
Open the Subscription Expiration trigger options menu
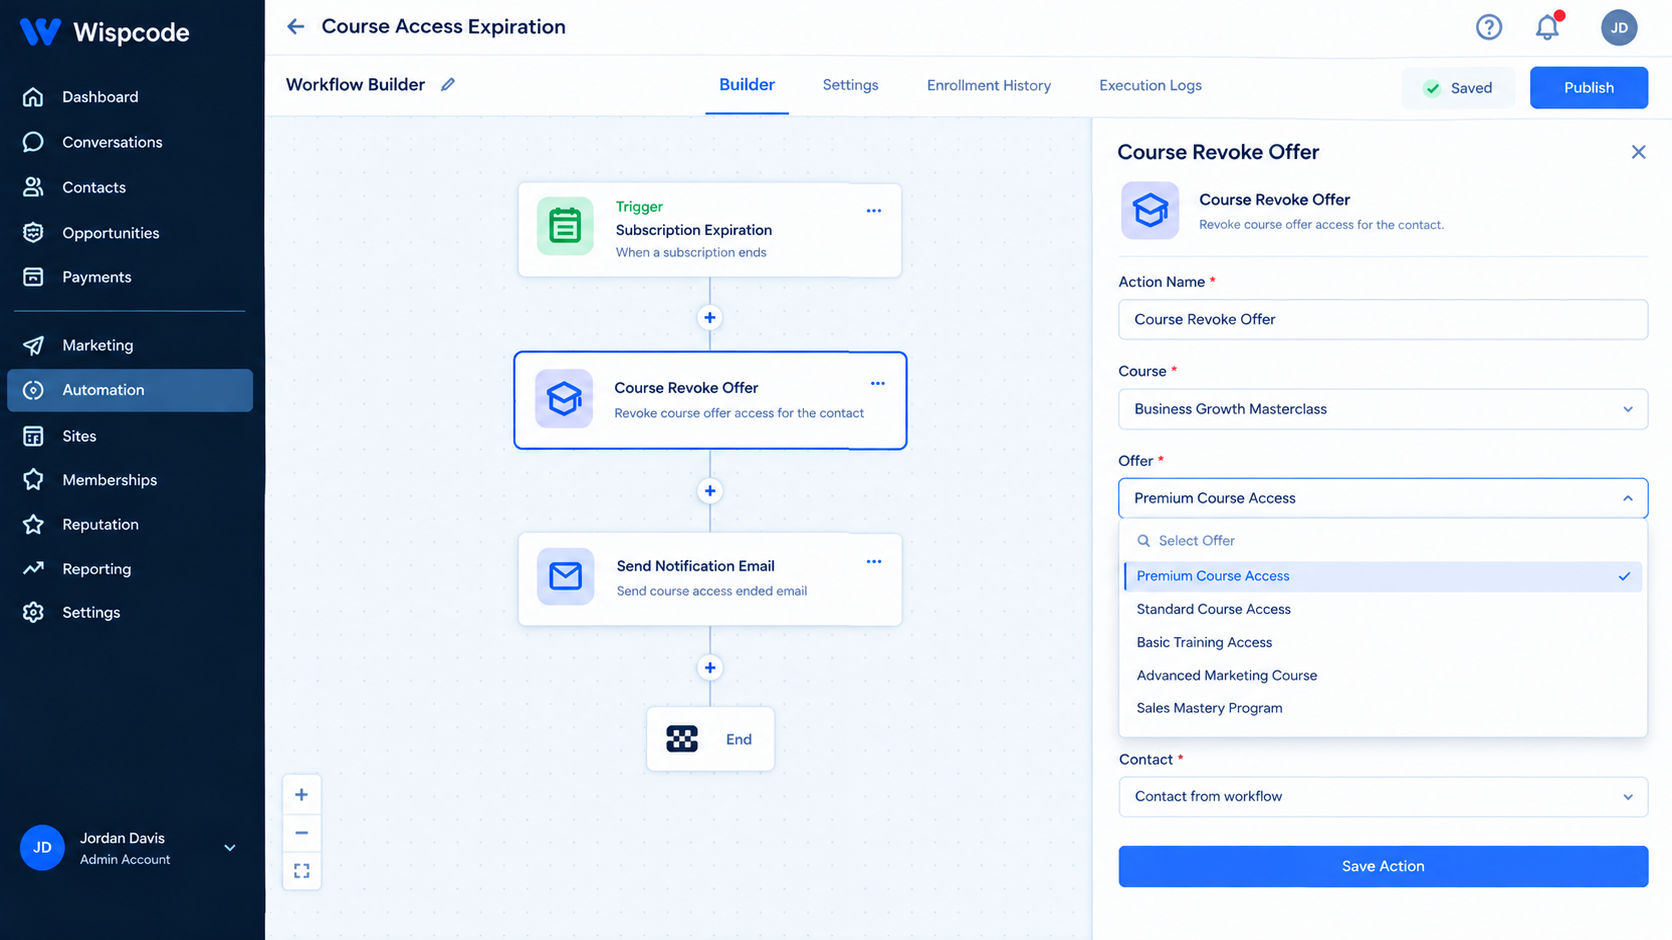point(873,211)
